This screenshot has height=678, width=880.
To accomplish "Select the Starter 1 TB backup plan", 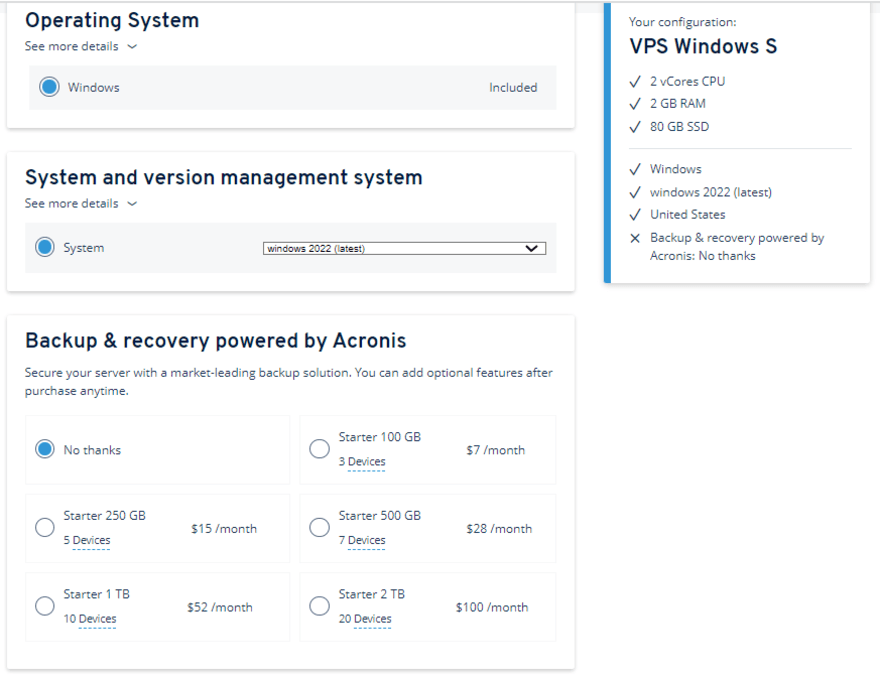I will [x=45, y=606].
